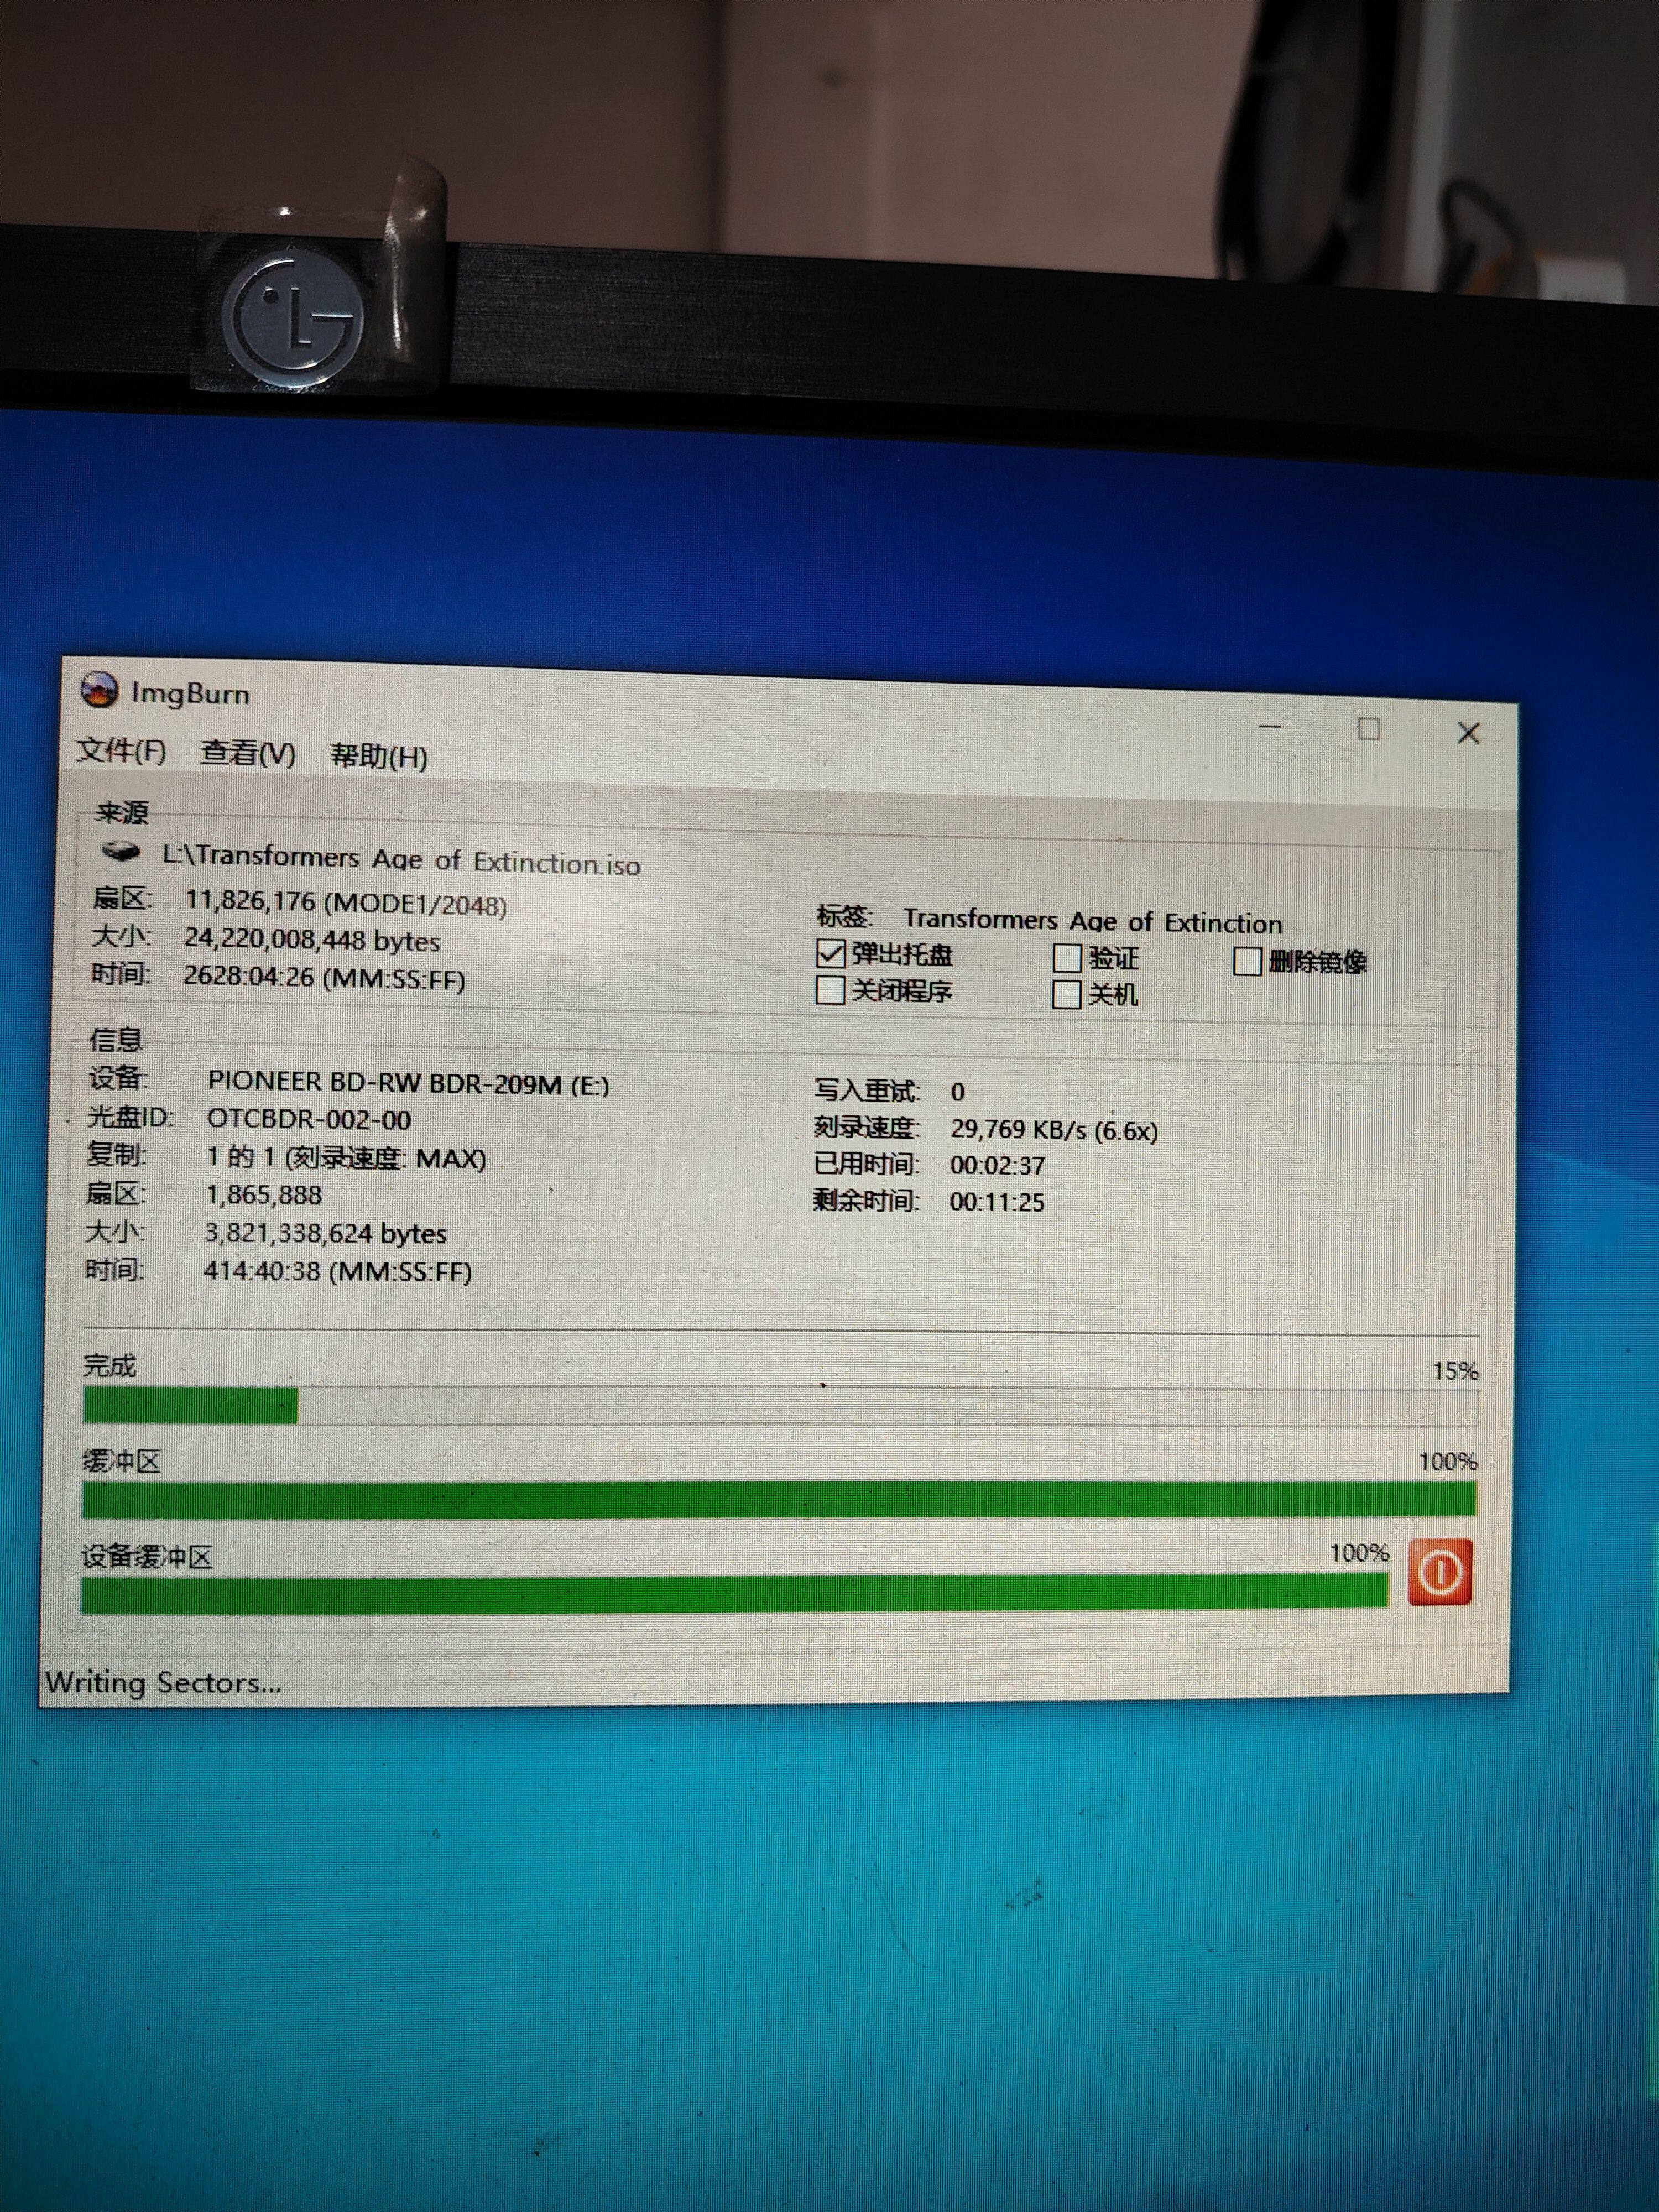This screenshot has width=1659, height=2212.
Task: Click written sectors value 1,865,888
Action: point(264,1195)
